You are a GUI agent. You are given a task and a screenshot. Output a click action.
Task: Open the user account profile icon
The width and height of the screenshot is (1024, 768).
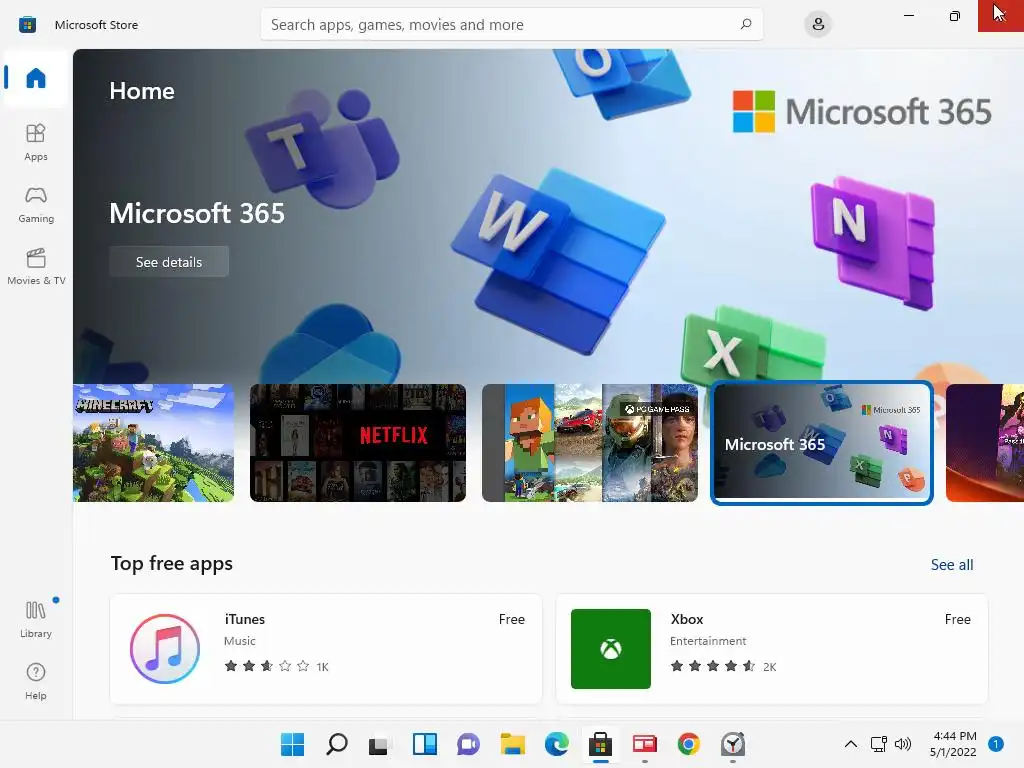click(818, 25)
